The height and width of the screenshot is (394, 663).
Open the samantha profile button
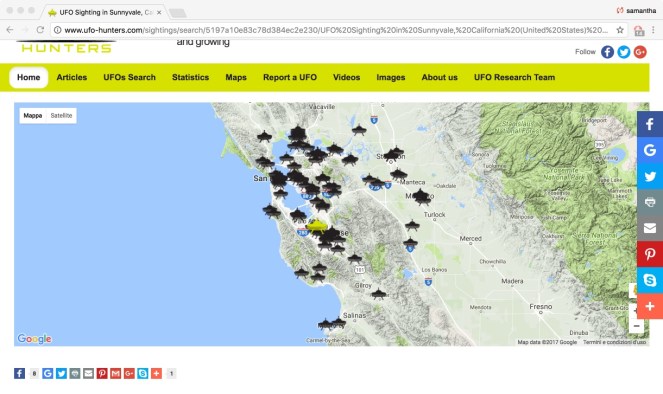(x=637, y=11)
